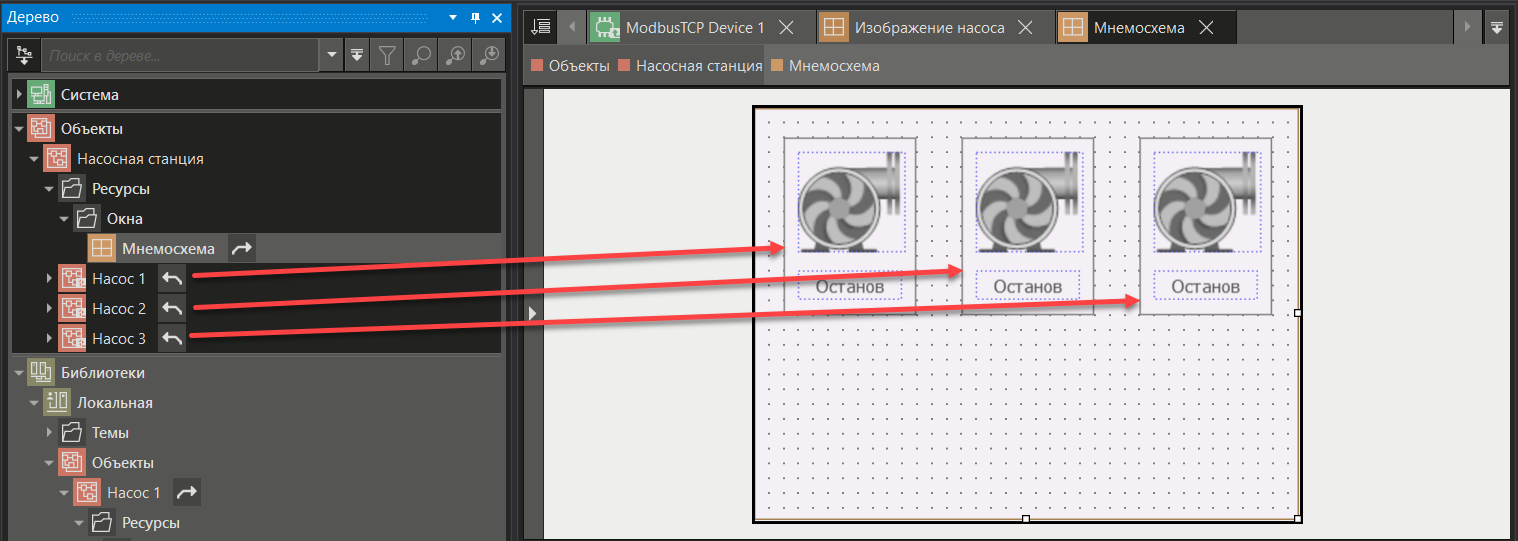Image resolution: width=1518 pixels, height=541 pixels.
Task: Click the back arrow icon beside Насос 1
Action: [172, 278]
